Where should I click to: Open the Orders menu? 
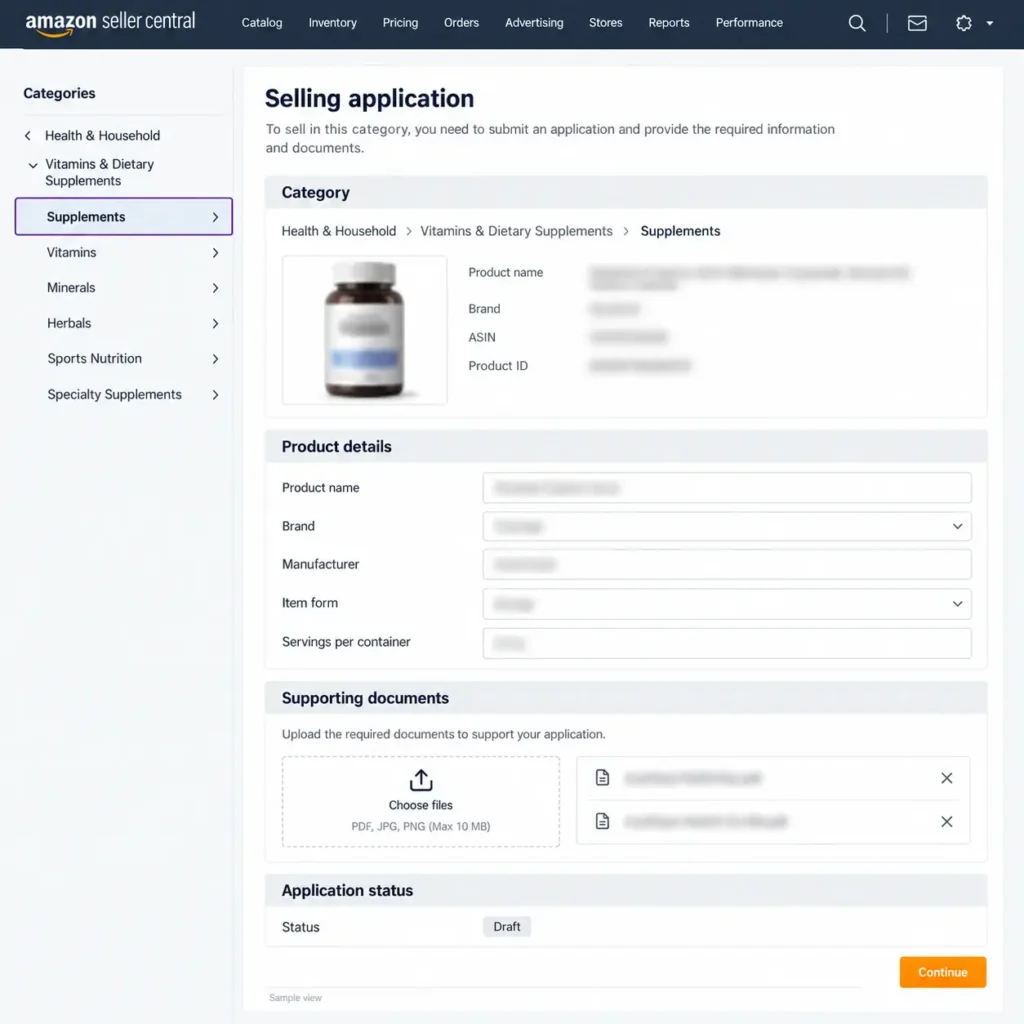pyautogui.click(x=461, y=23)
